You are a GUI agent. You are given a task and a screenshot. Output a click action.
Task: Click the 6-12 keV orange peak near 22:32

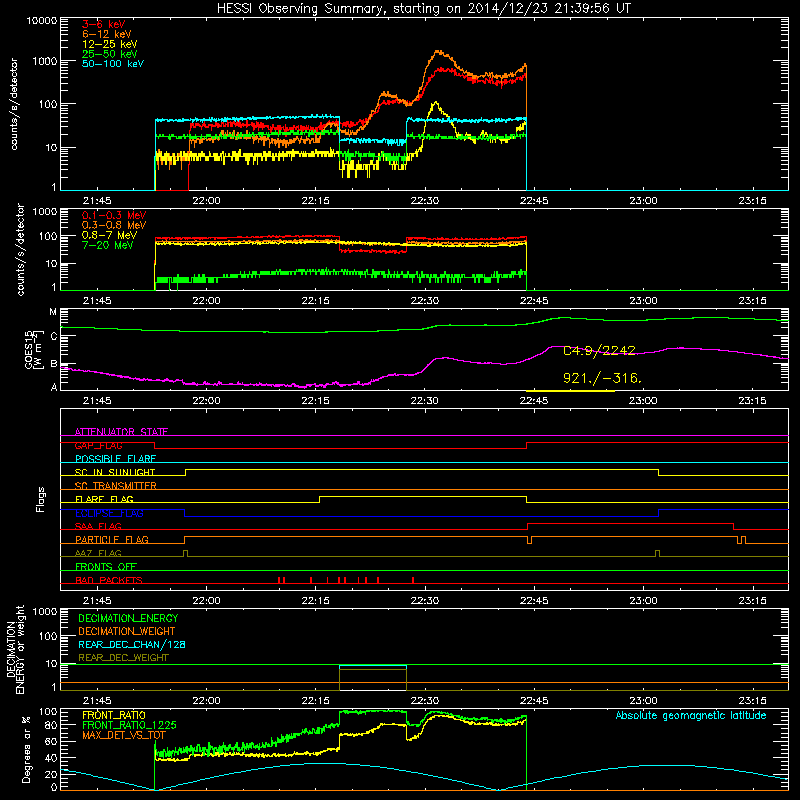click(438, 52)
